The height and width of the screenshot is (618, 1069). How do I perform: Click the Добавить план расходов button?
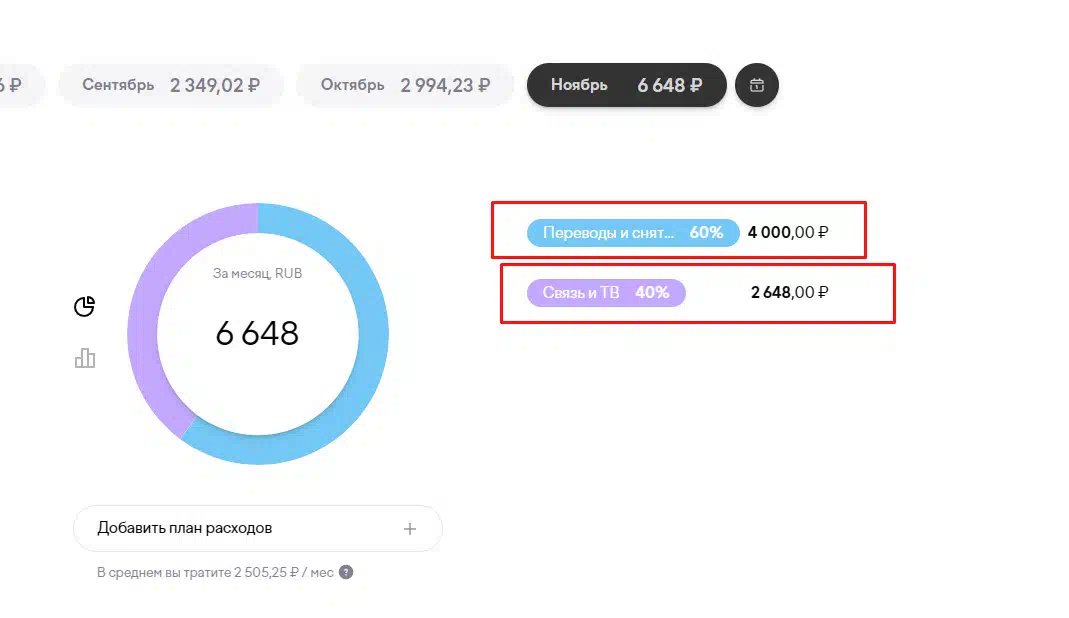[x=258, y=529]
